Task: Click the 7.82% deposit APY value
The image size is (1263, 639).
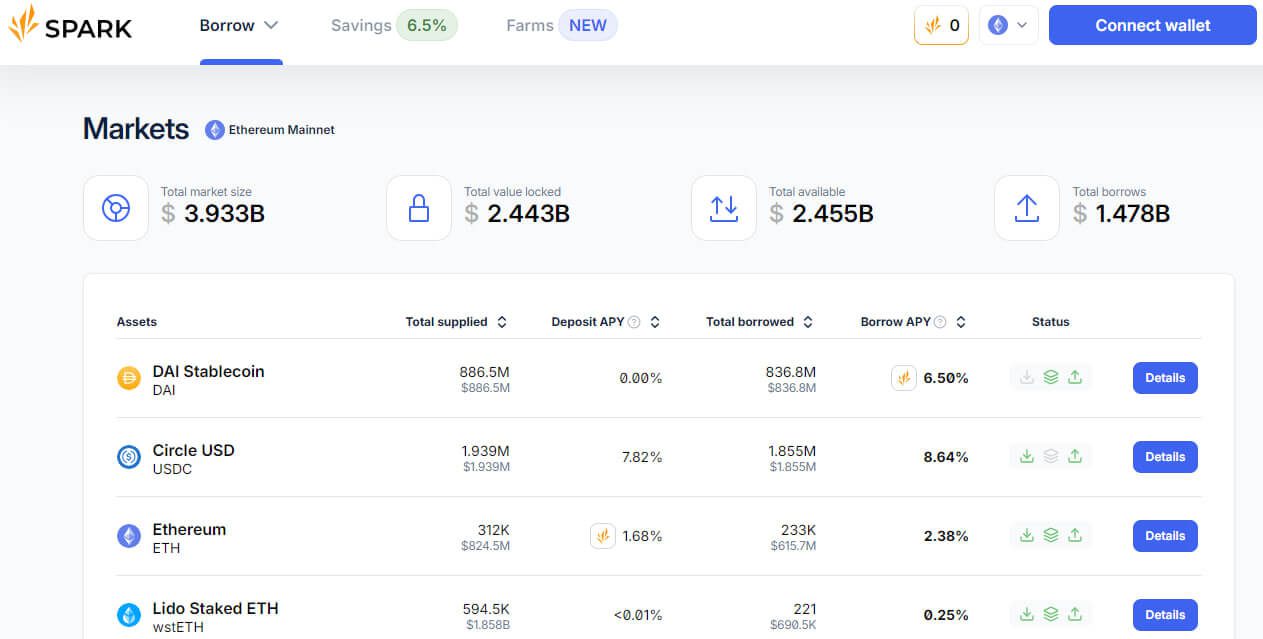Action: pyautogui.click(x=642, y=457)
